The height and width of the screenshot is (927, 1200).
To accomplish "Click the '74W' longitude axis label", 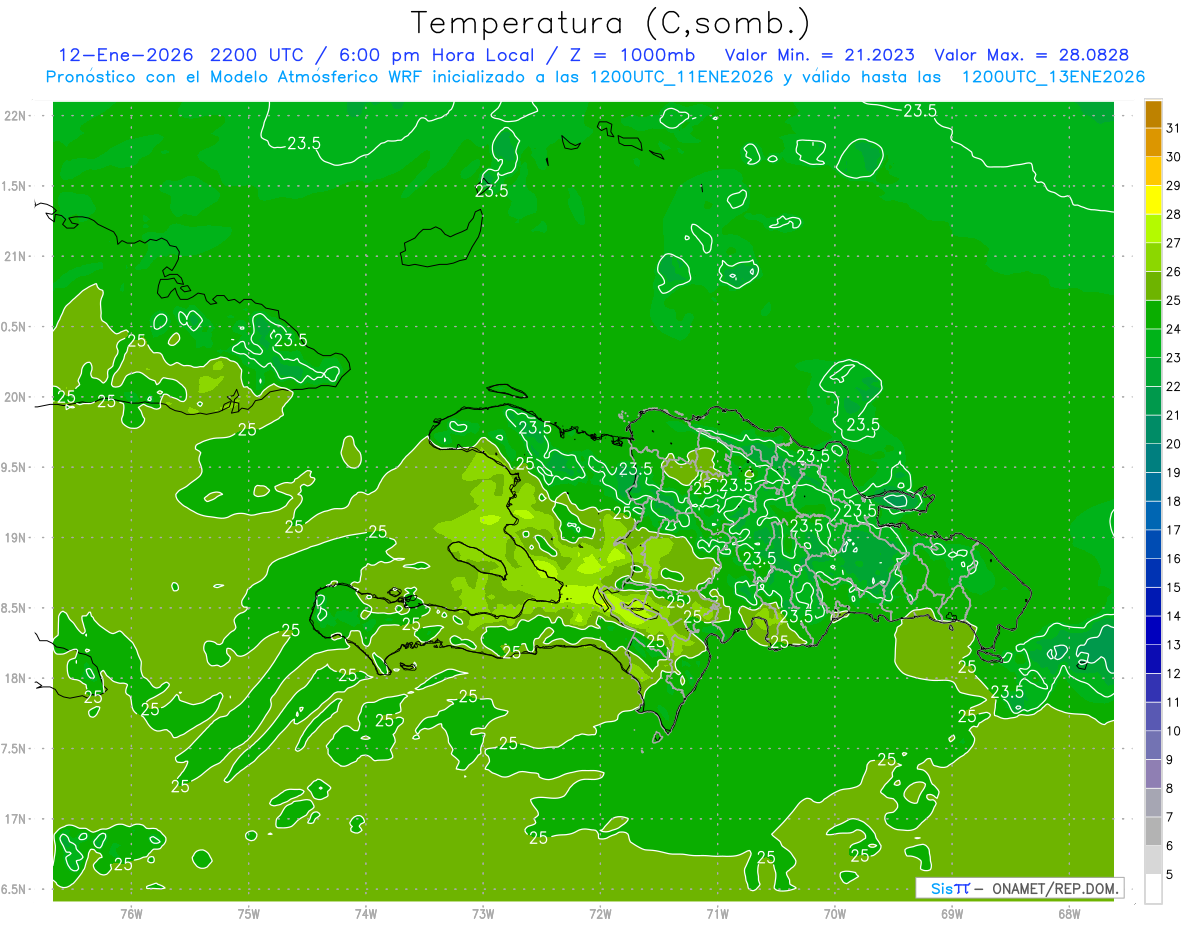I will tap(366, 914).
